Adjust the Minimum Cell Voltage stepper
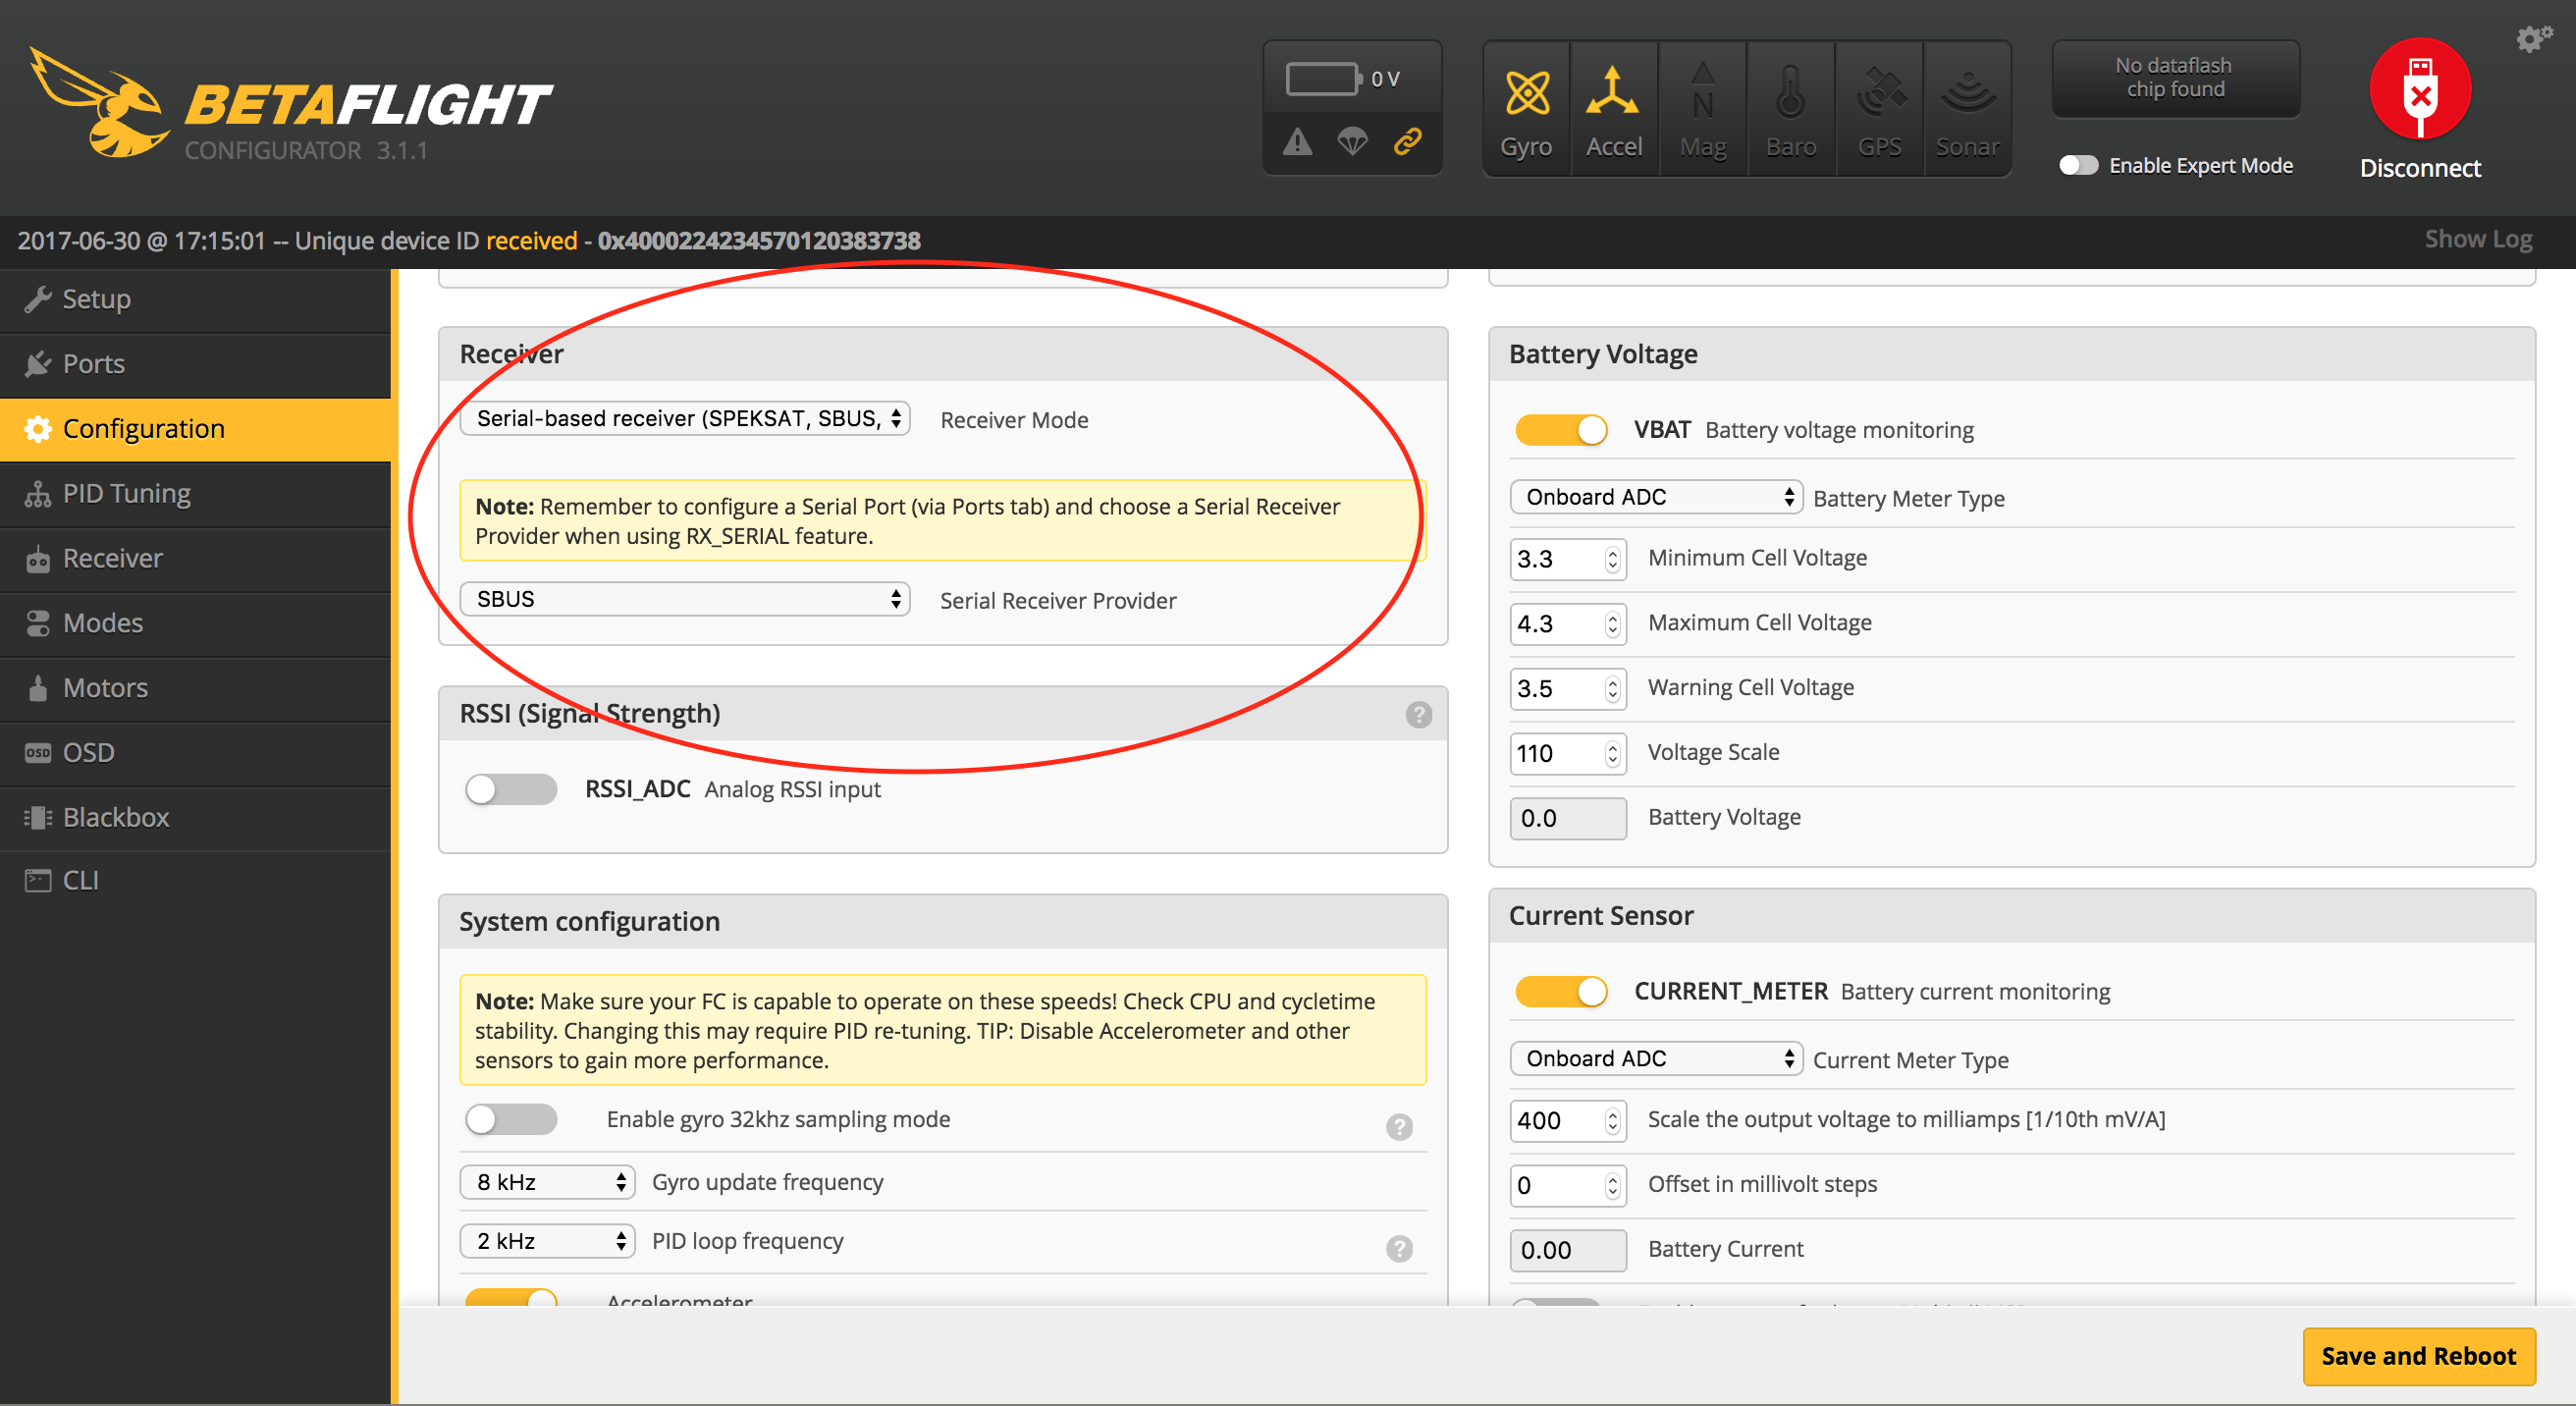The height and width of the screenshot is (1406, 2576). click(x=1612, y=559)
